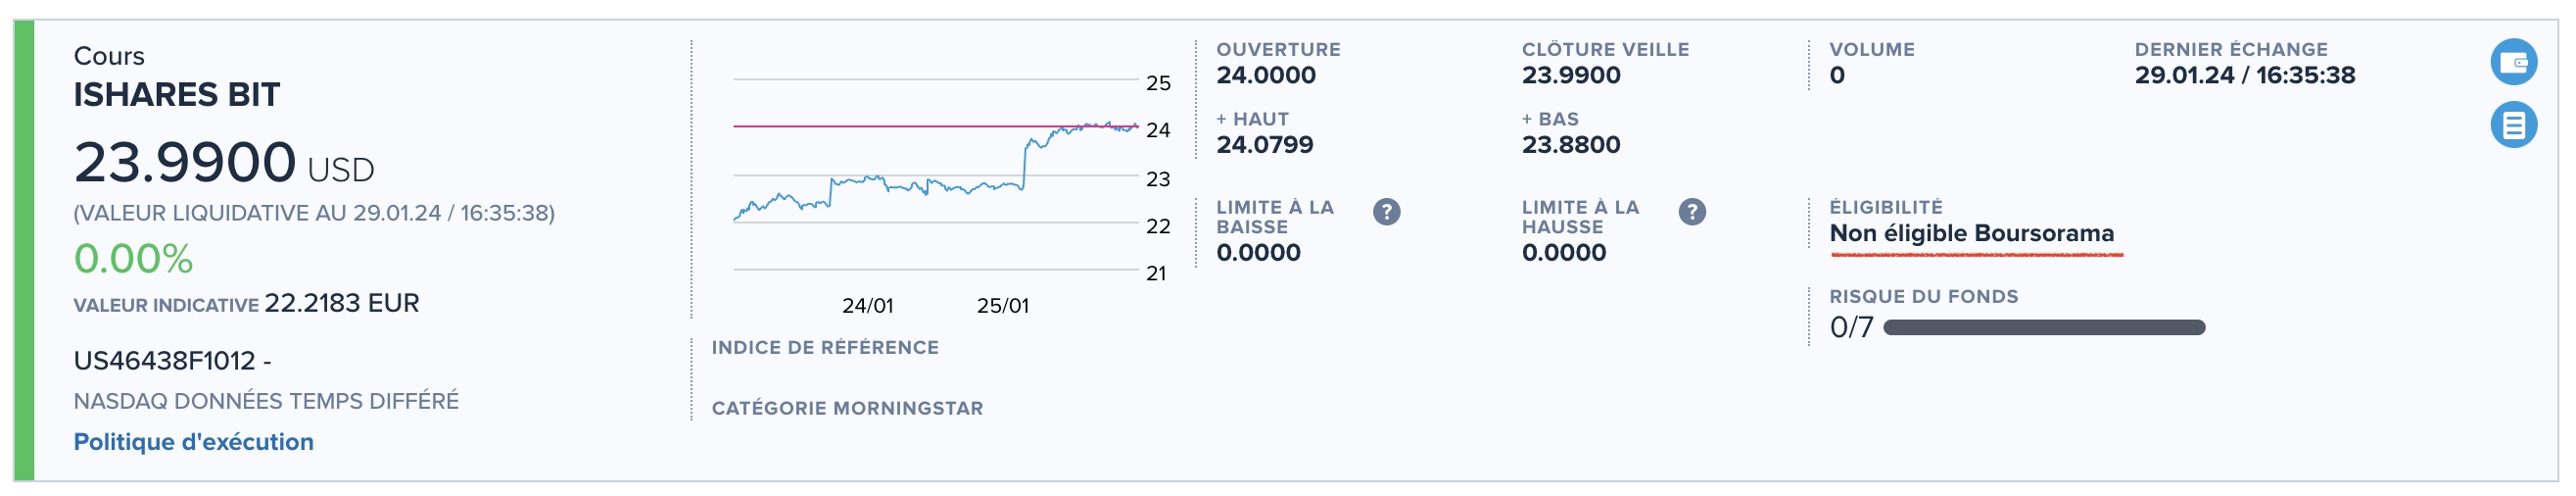Image resolution: width=2576 pixels, height=496 pixels.
Task: Click the Catégorie Morningstar label
Action: click(x=847, y=409)
